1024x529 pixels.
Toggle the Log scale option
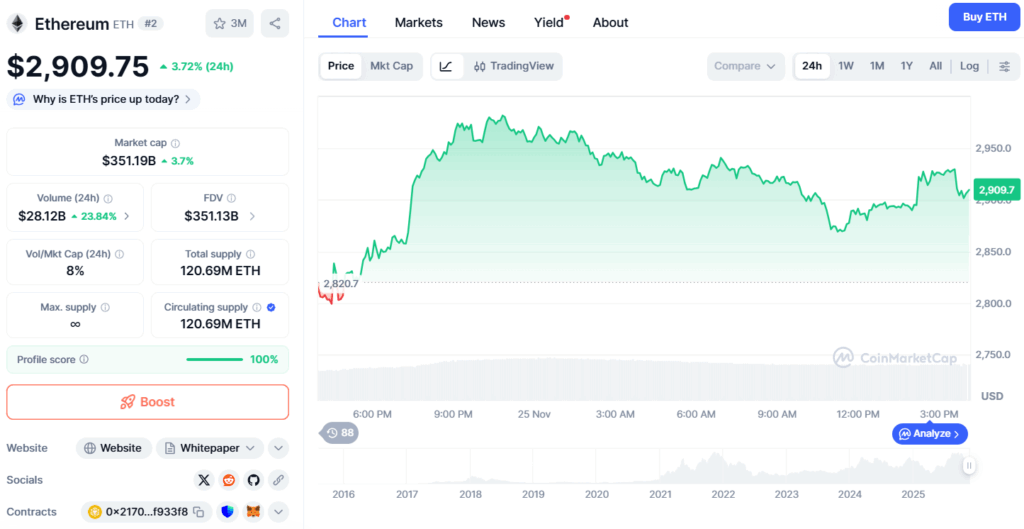pyautogui.click(x=969, y=66)
